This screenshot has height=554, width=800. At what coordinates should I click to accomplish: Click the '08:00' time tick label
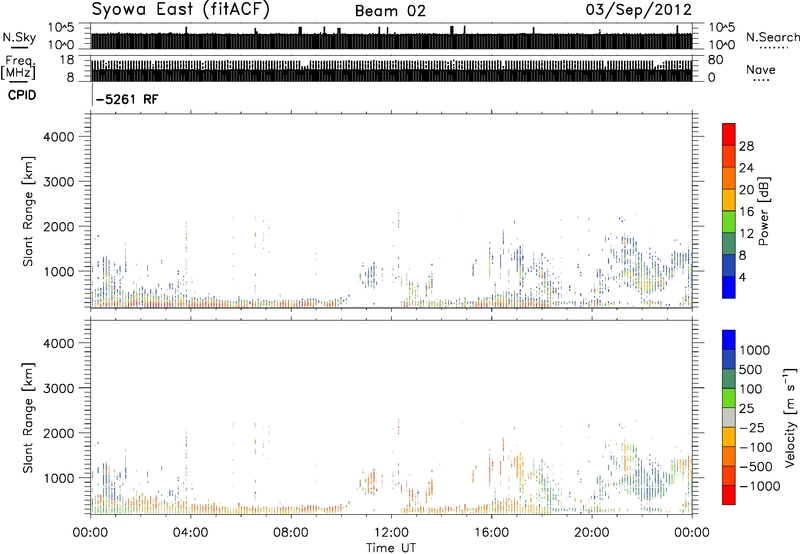click(291, 533)
